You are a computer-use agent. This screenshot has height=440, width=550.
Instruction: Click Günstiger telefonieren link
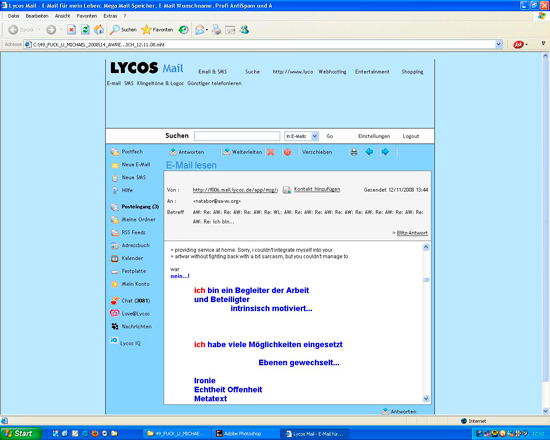pyautogui.click(x=214, y=83)
